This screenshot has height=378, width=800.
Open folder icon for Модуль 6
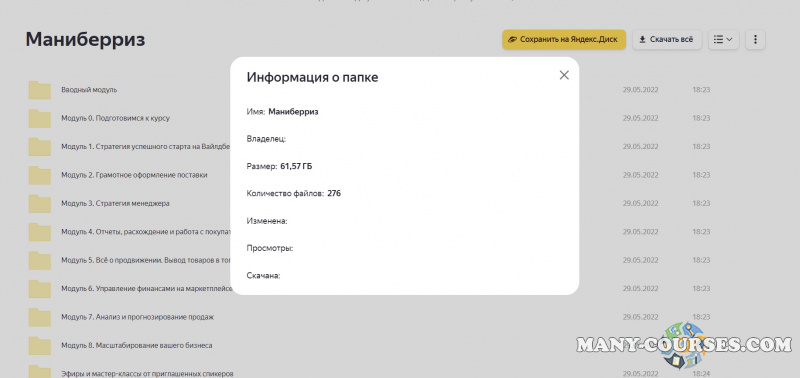[x=40, y=289]
